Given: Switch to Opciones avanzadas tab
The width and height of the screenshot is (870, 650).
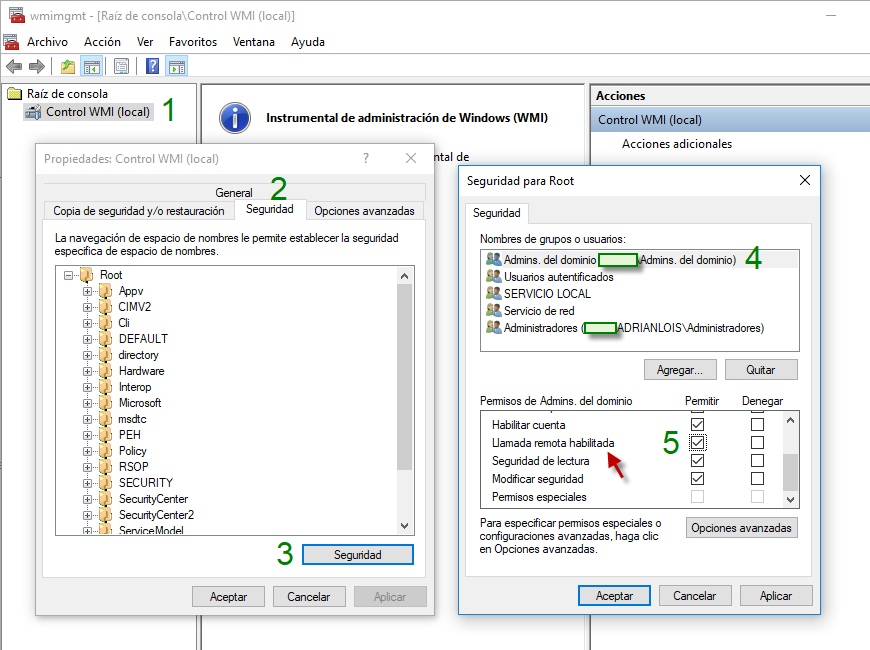Looking at the screenshot, I should pos(364,211).
